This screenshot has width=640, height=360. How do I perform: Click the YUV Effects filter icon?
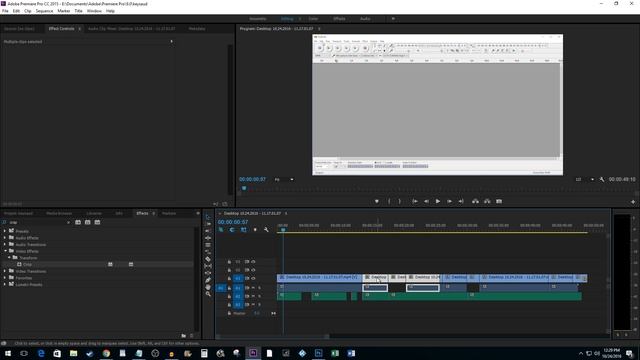tap(97, 222)
